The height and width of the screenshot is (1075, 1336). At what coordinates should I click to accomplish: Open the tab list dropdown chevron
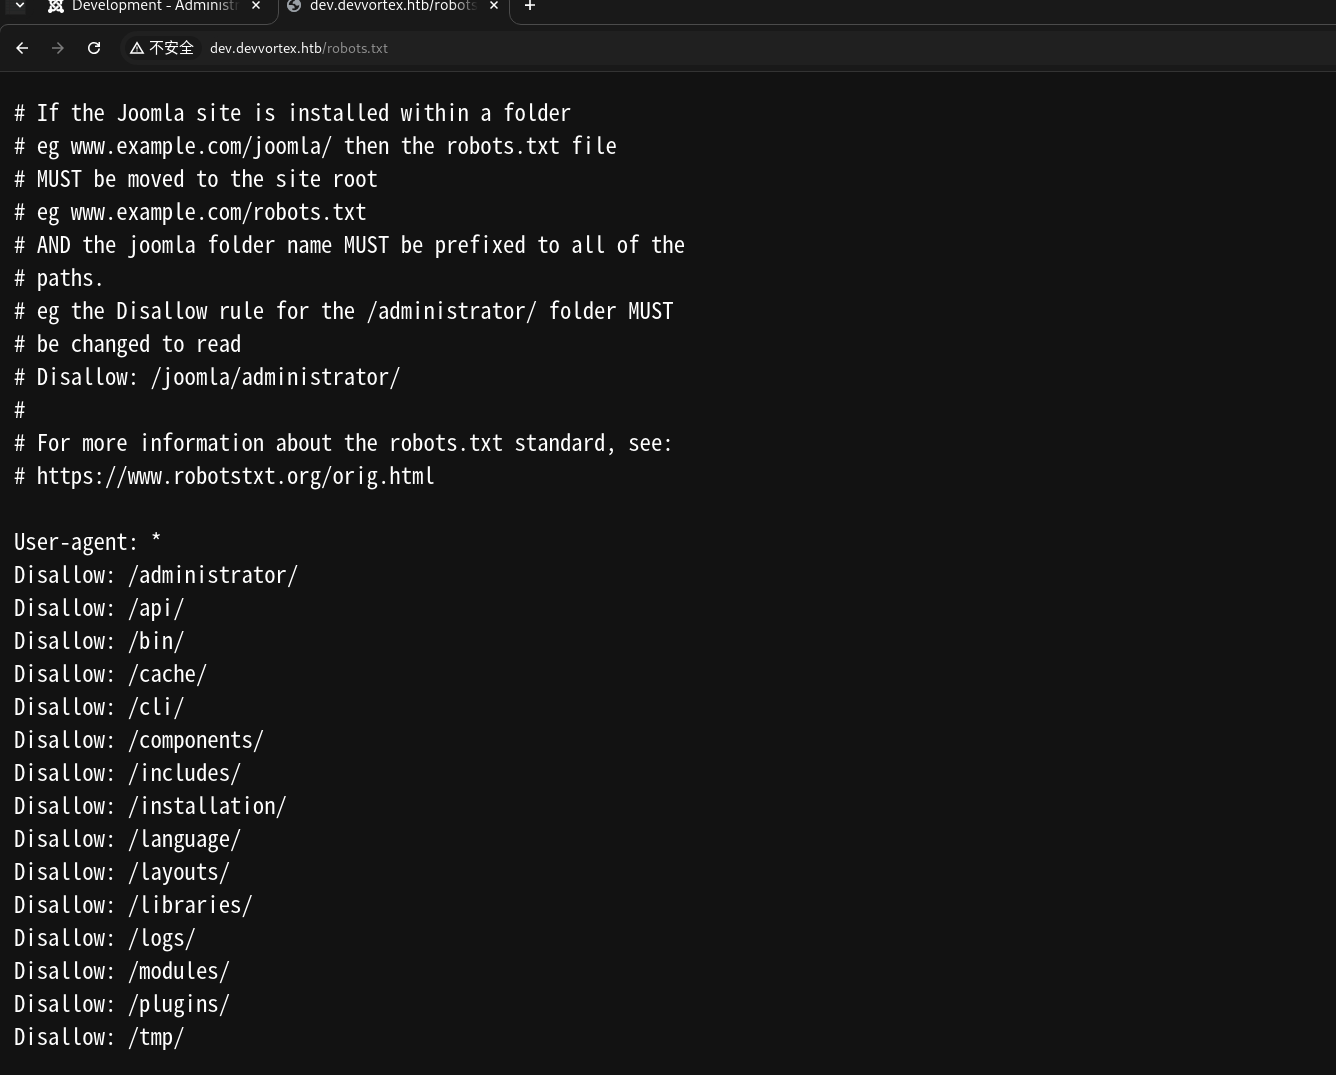coord(19,6)
